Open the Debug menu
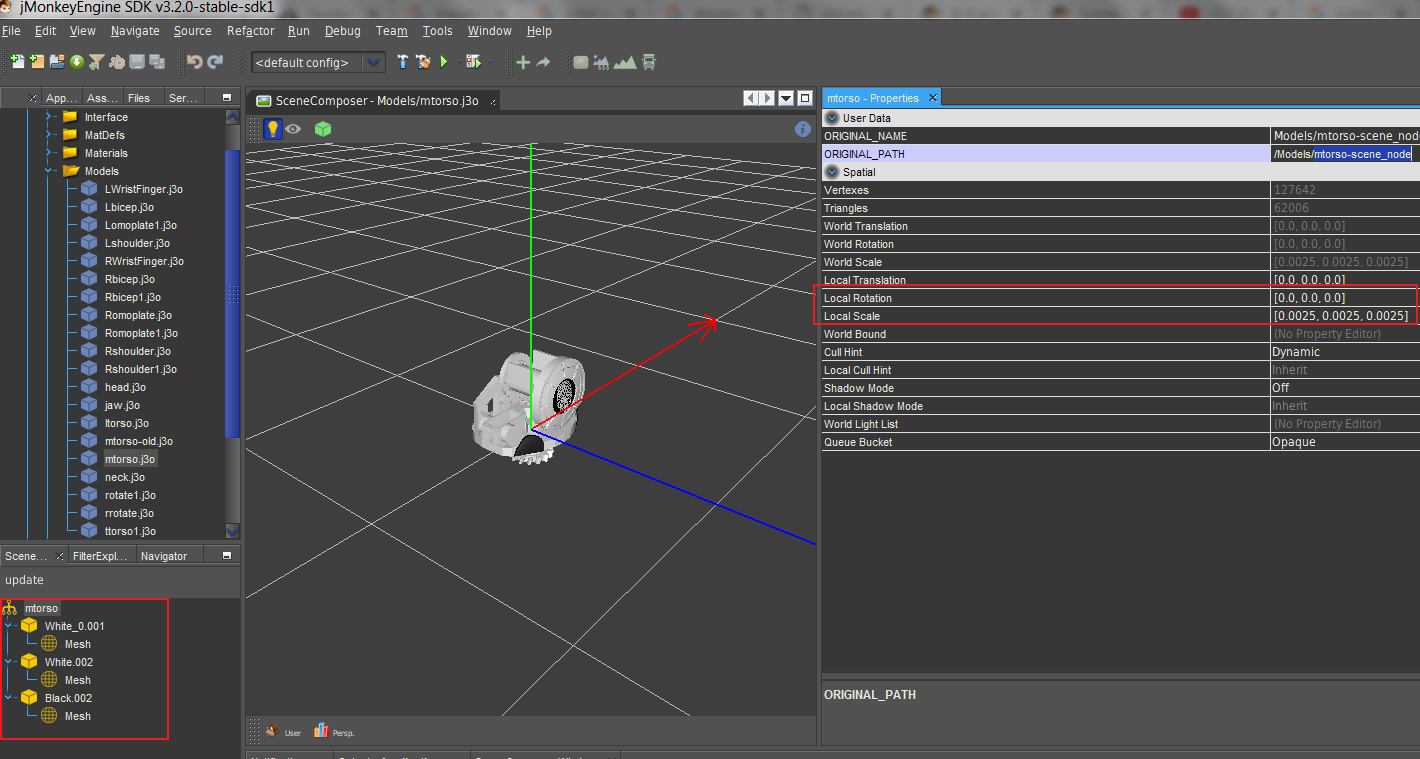This screenshot has height=759, width=1420. click(x=343, y=31)
